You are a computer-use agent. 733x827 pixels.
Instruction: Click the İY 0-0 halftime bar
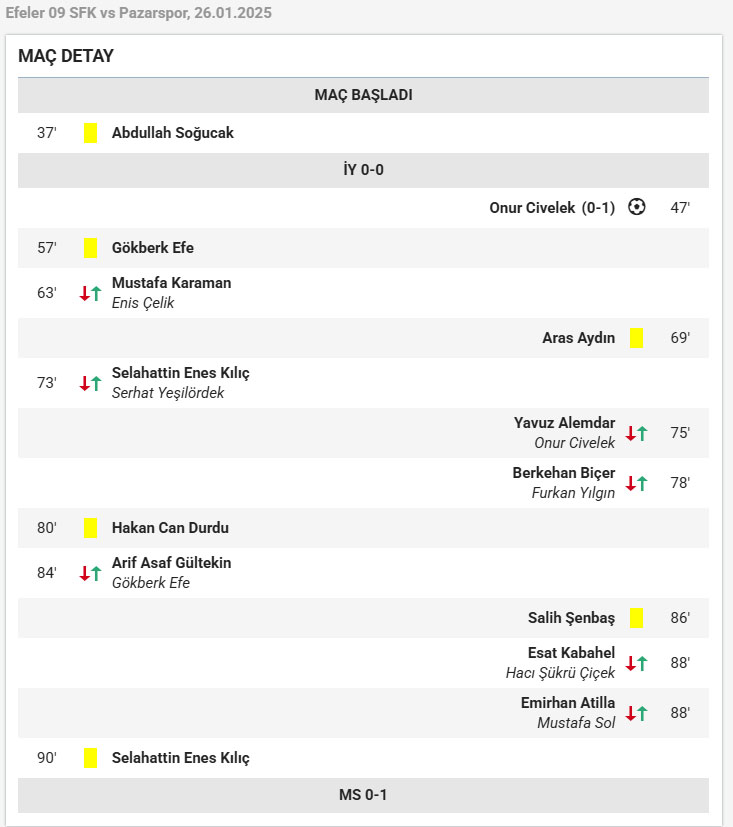point(363,170)
